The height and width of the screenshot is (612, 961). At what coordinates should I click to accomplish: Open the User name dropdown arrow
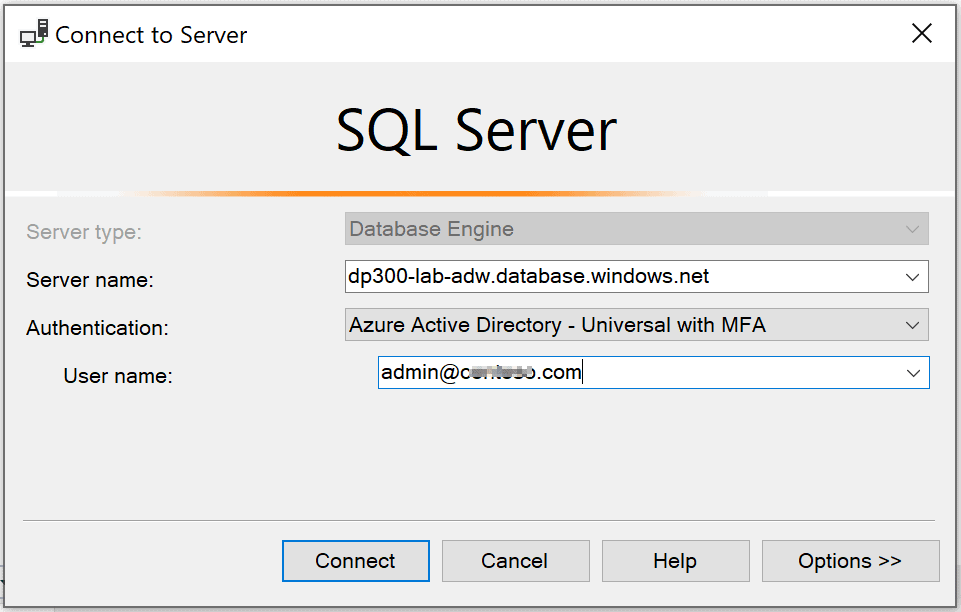click(913, 372)
